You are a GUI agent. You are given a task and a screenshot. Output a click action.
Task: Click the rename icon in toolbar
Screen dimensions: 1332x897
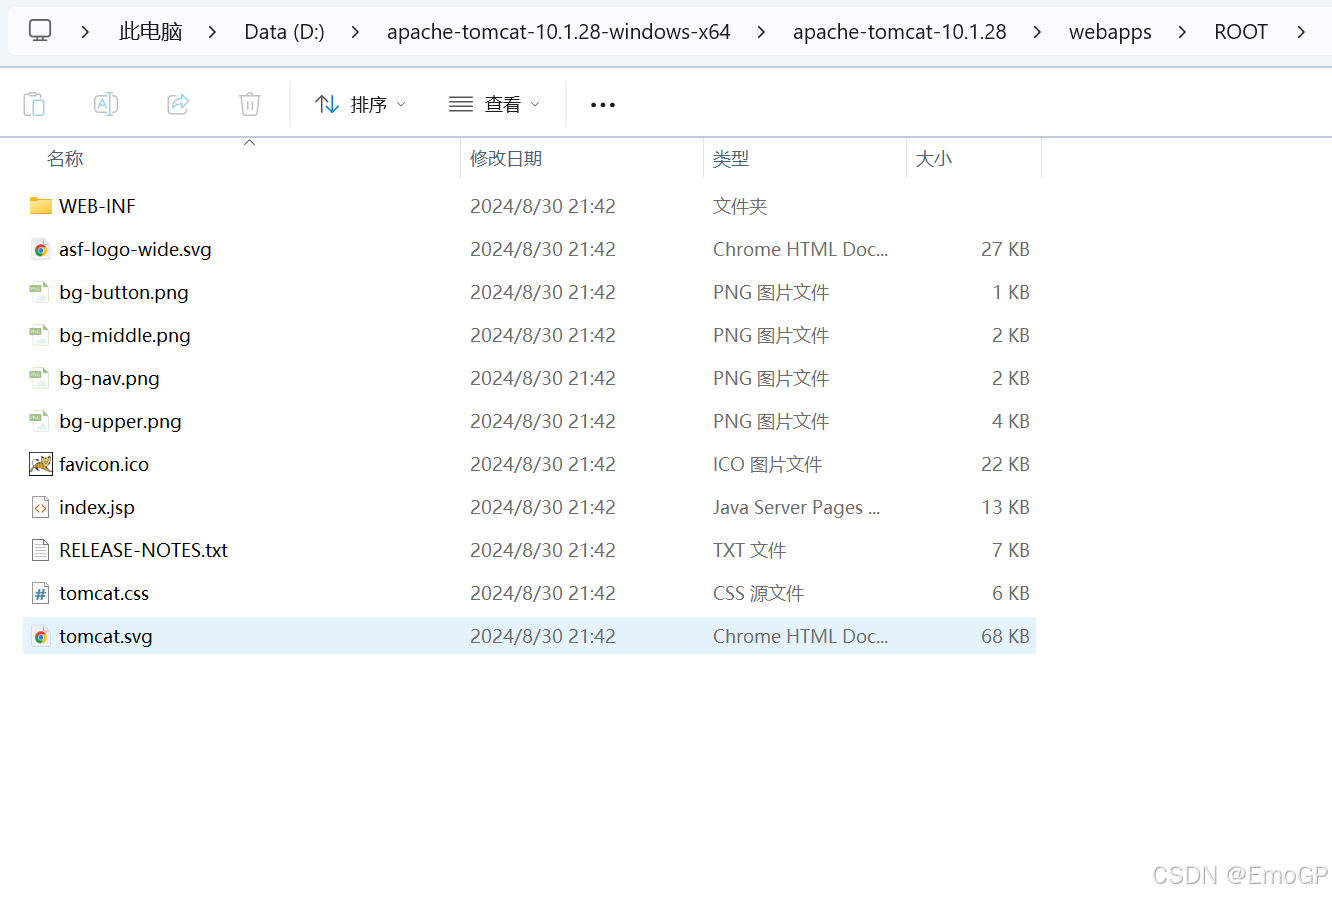pos(106,104)
